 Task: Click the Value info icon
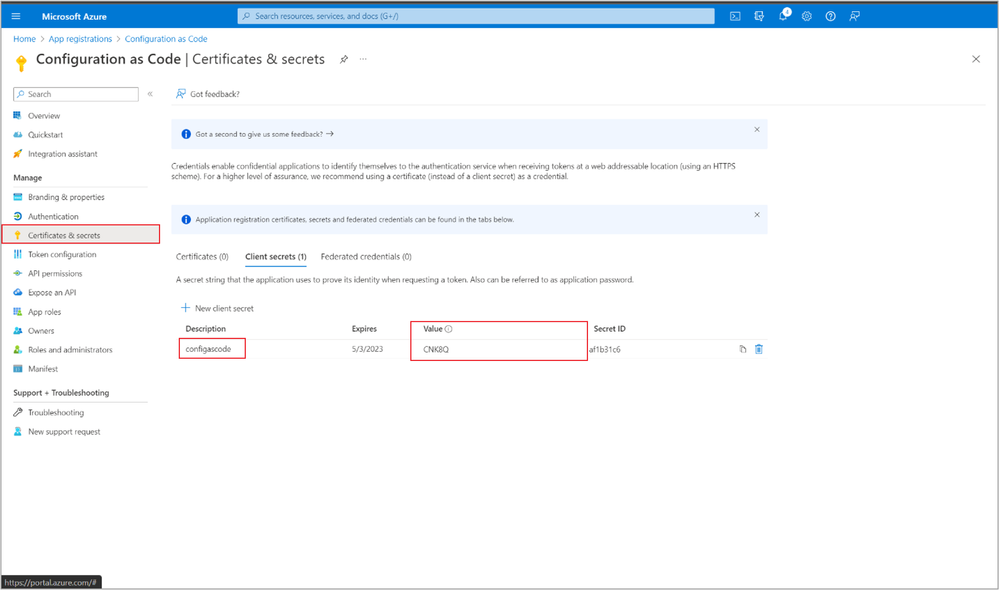[449, 329]
